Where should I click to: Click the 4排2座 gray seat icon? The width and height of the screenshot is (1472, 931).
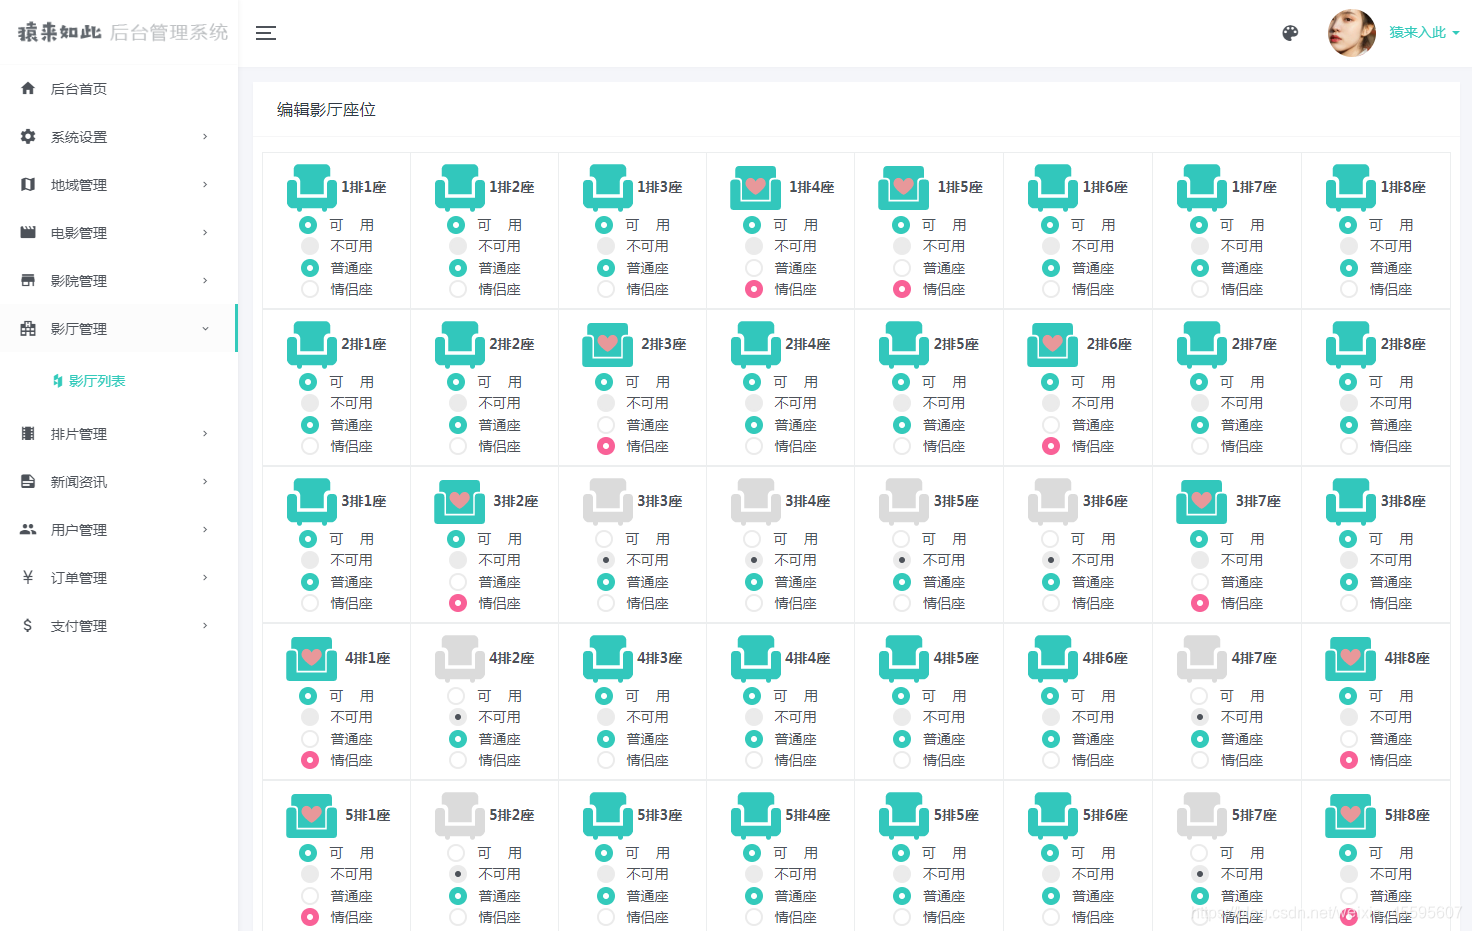(460, 658)
